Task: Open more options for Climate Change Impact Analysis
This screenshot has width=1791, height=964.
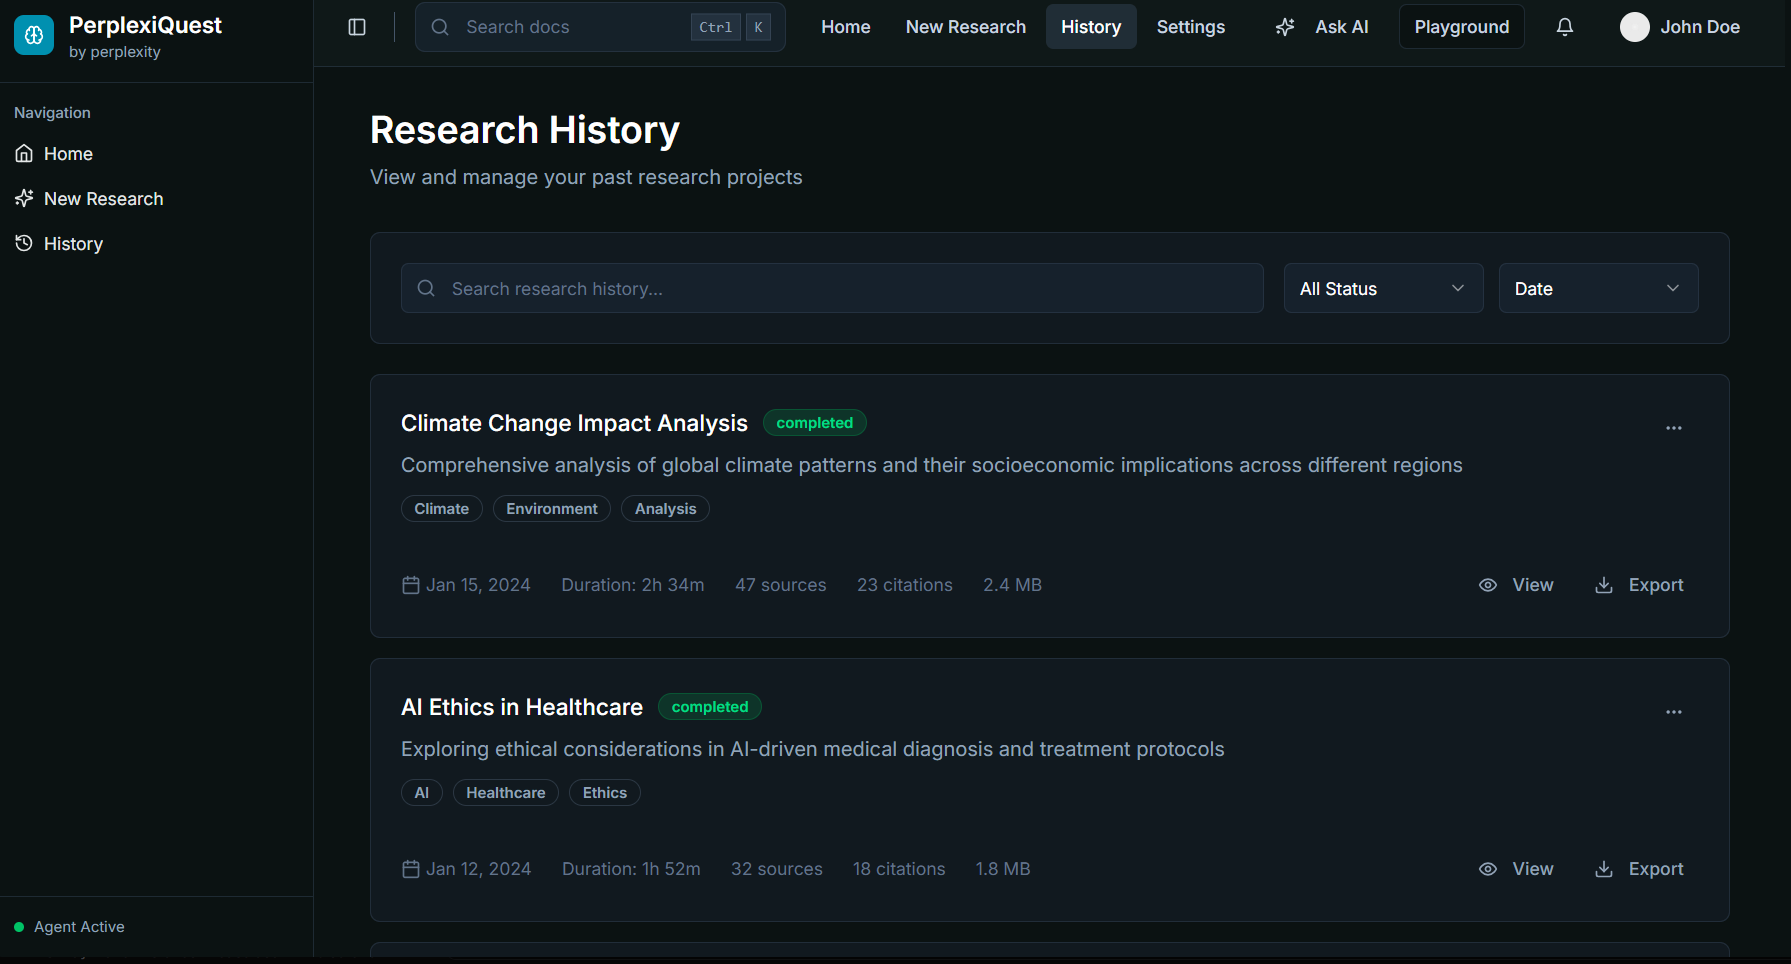Action: coord(1674,428)
